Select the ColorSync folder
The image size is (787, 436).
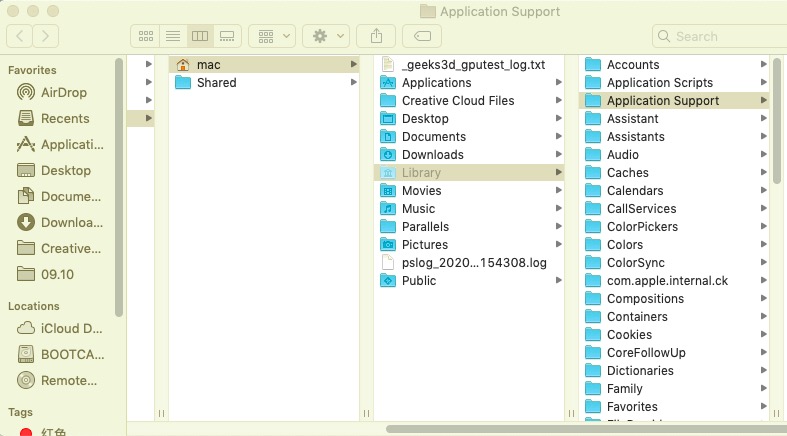(674, 263)
